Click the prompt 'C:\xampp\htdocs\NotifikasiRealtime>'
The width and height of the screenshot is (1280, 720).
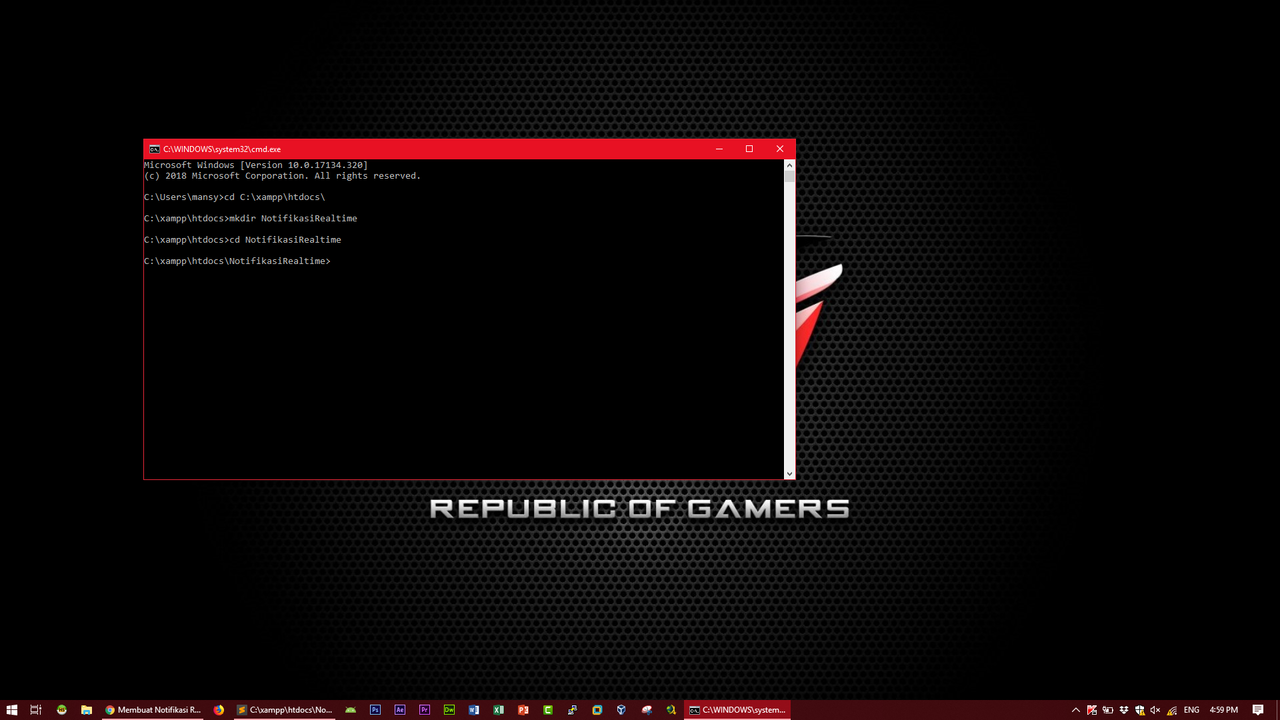(x=237, y=261)
